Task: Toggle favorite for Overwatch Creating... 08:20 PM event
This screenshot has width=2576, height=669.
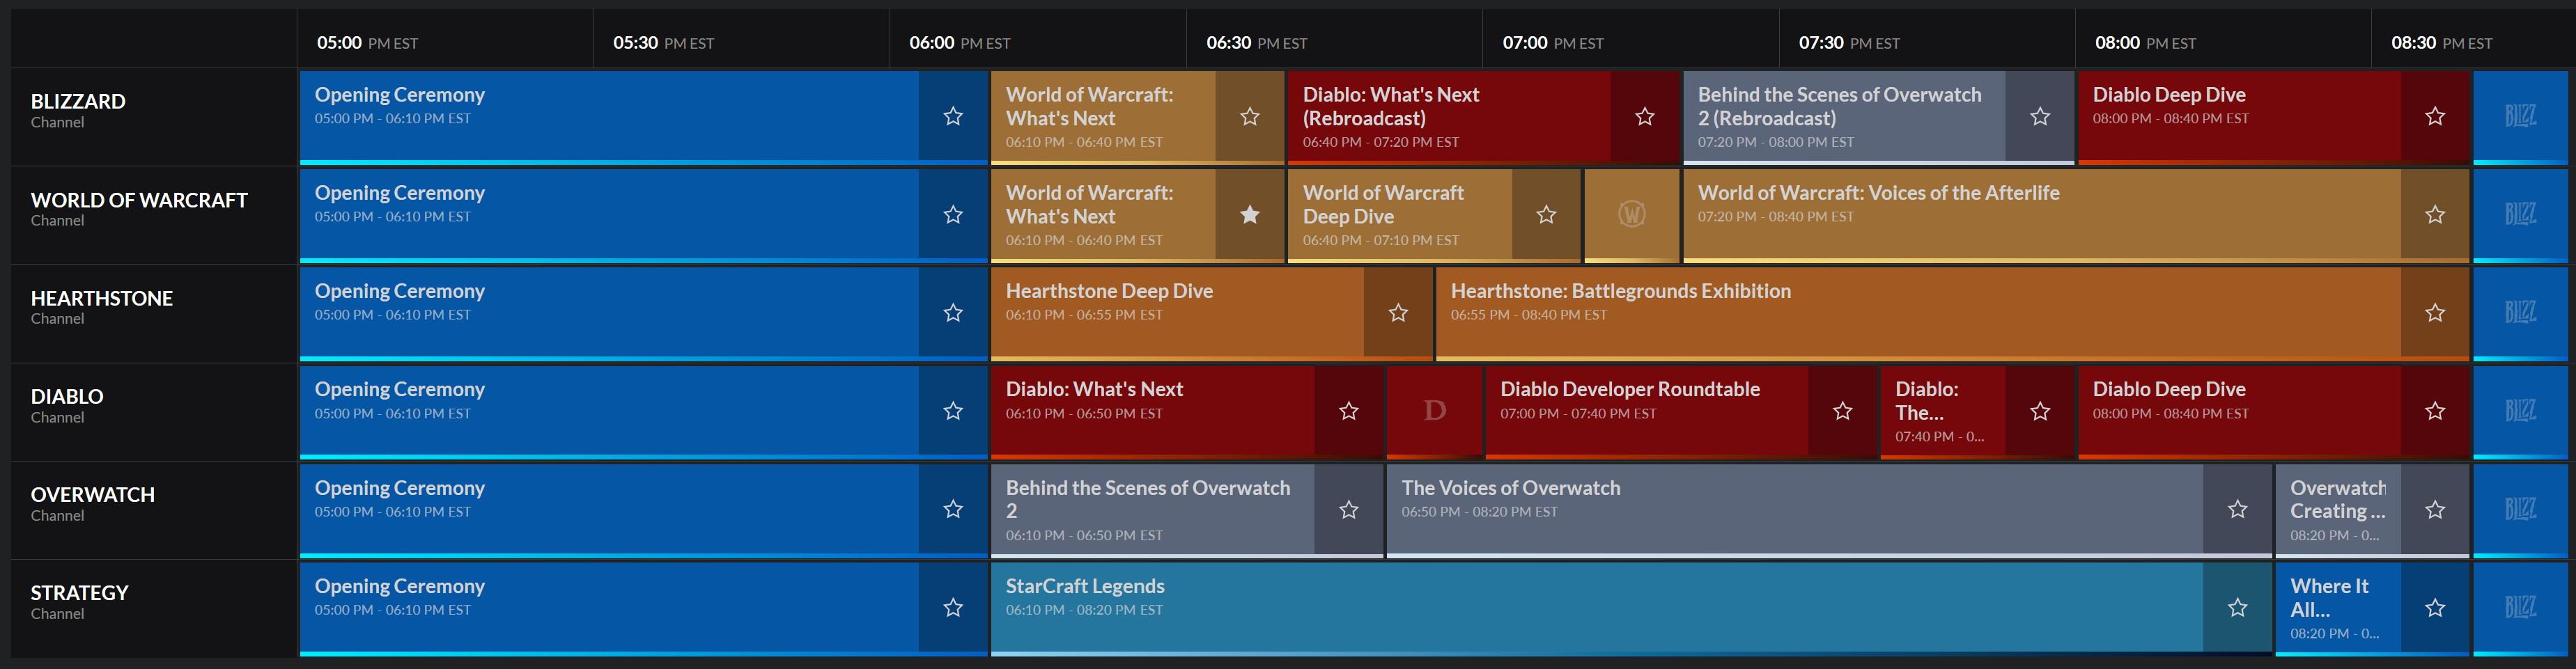Action: [x=2435, y=509]
